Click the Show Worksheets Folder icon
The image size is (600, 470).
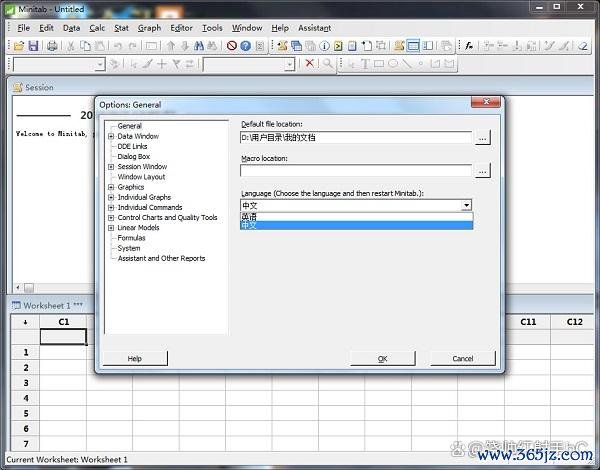tap(296, 46)
